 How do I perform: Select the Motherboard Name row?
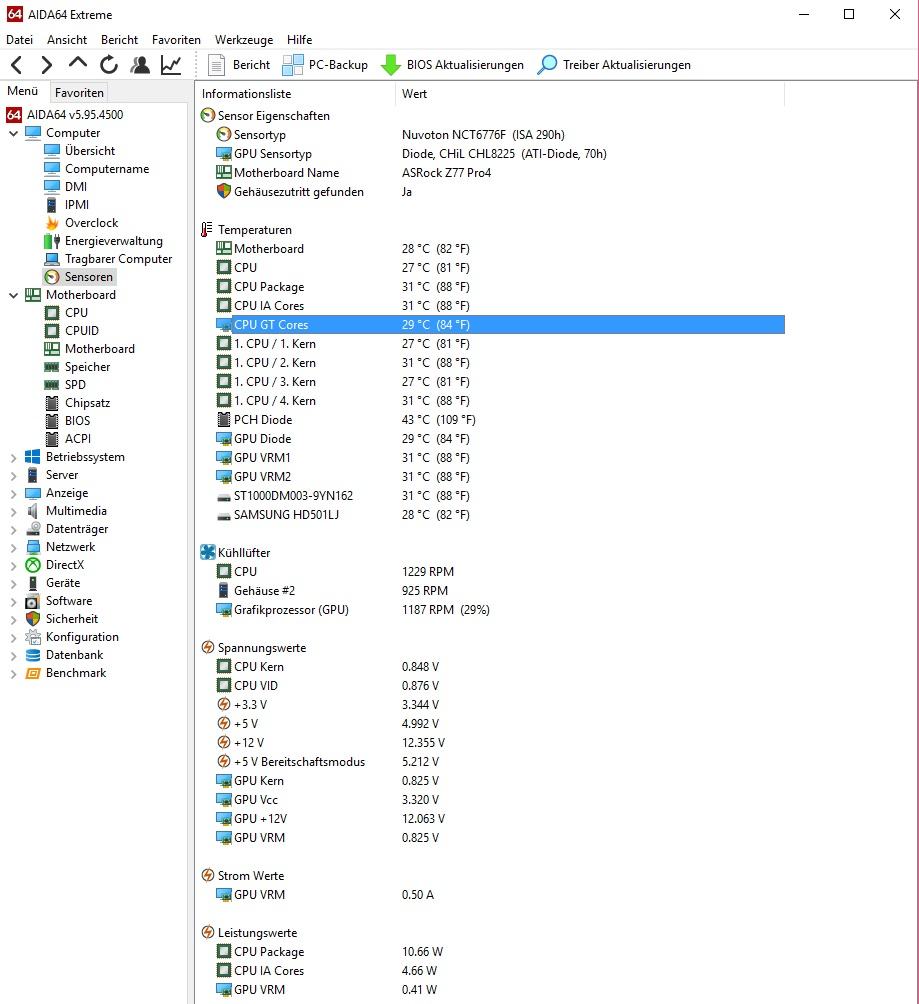click(x=500, y=172)
